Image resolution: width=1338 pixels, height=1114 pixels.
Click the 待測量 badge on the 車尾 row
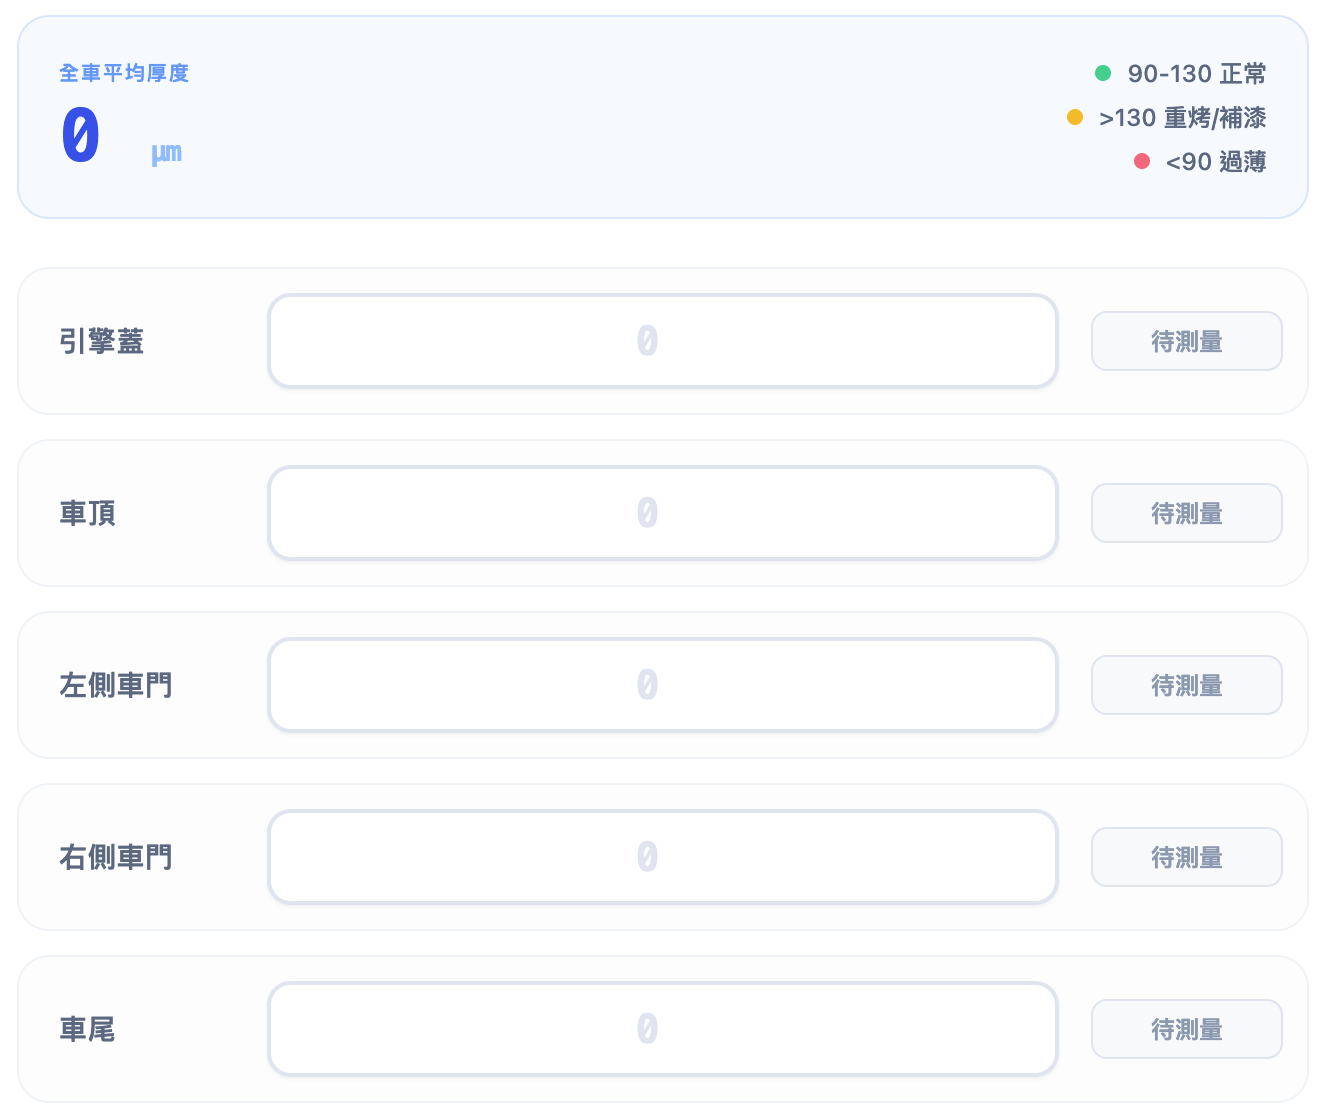click(1186, 1029)
